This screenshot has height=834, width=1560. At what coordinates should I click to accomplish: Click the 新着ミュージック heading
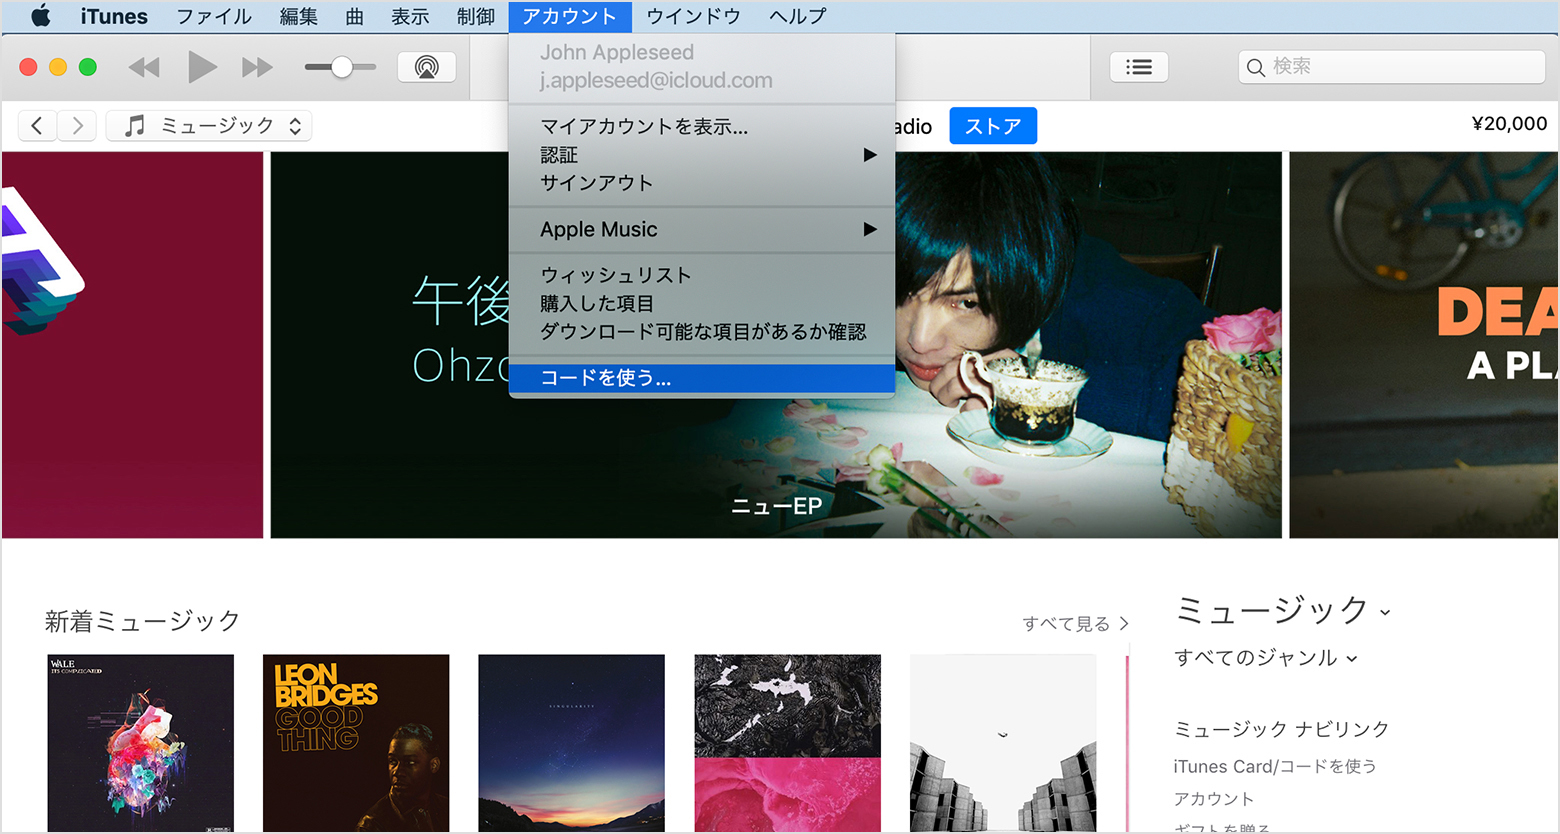pyautogui.click(x=143, y=621)
